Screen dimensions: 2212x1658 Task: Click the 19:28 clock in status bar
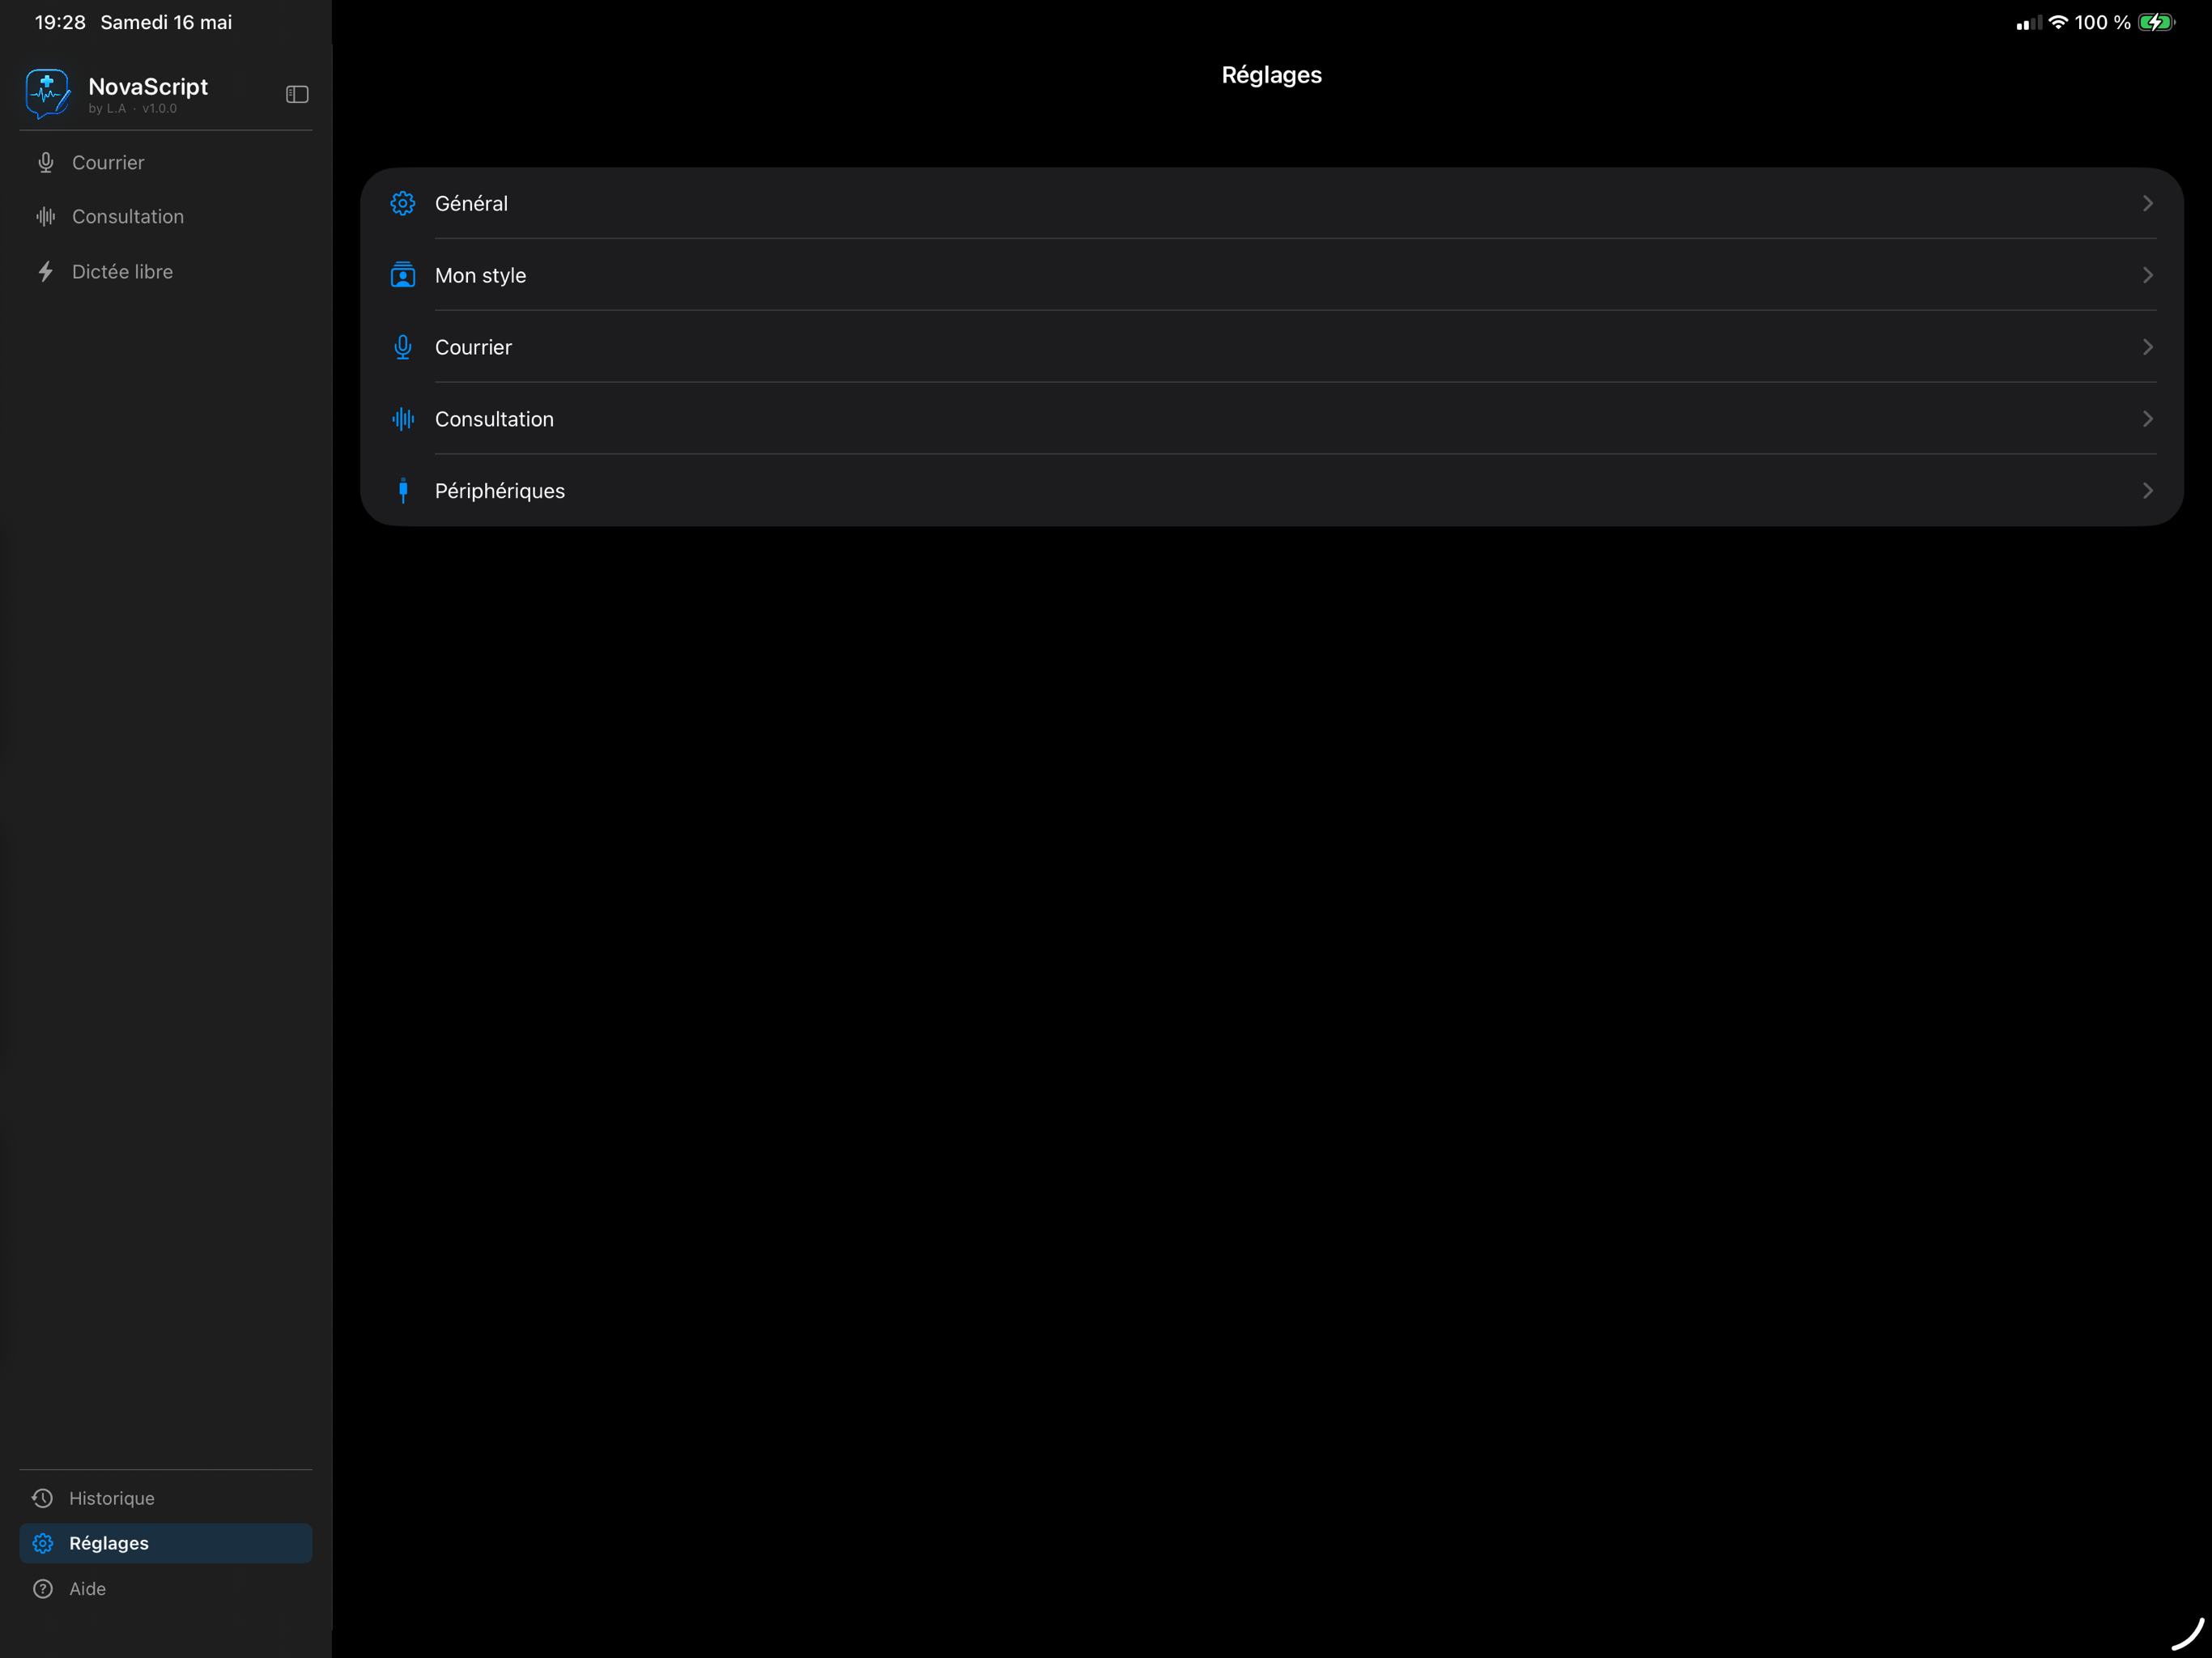[60, 22]
